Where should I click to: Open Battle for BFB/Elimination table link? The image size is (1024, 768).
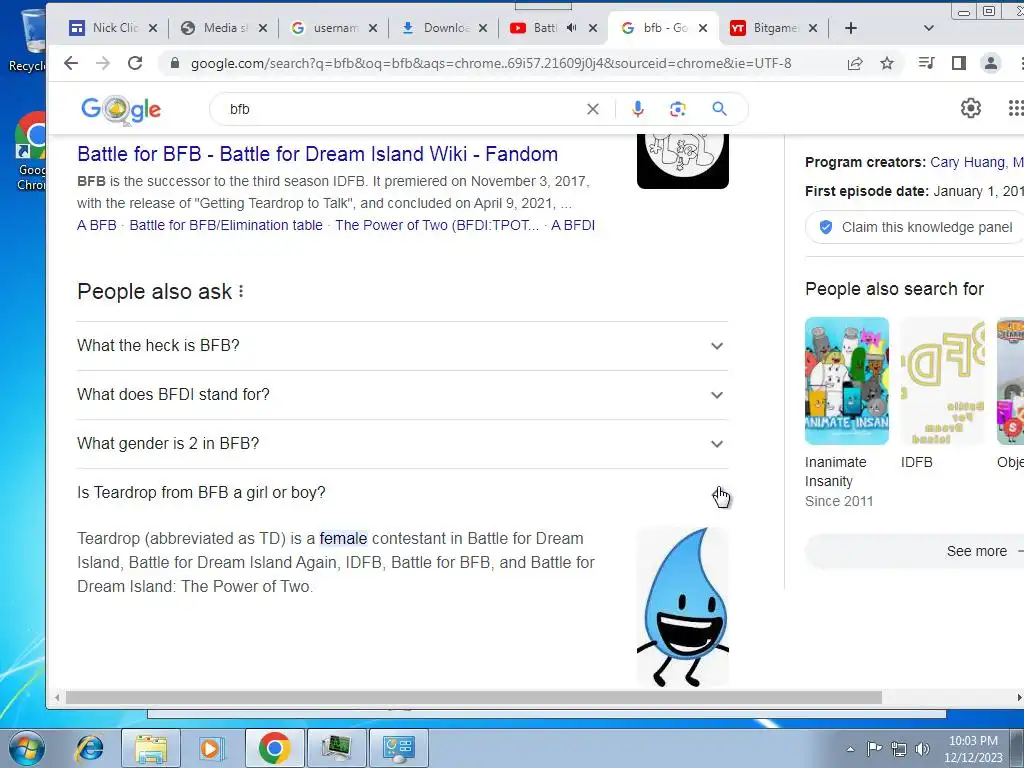point(226,225)
